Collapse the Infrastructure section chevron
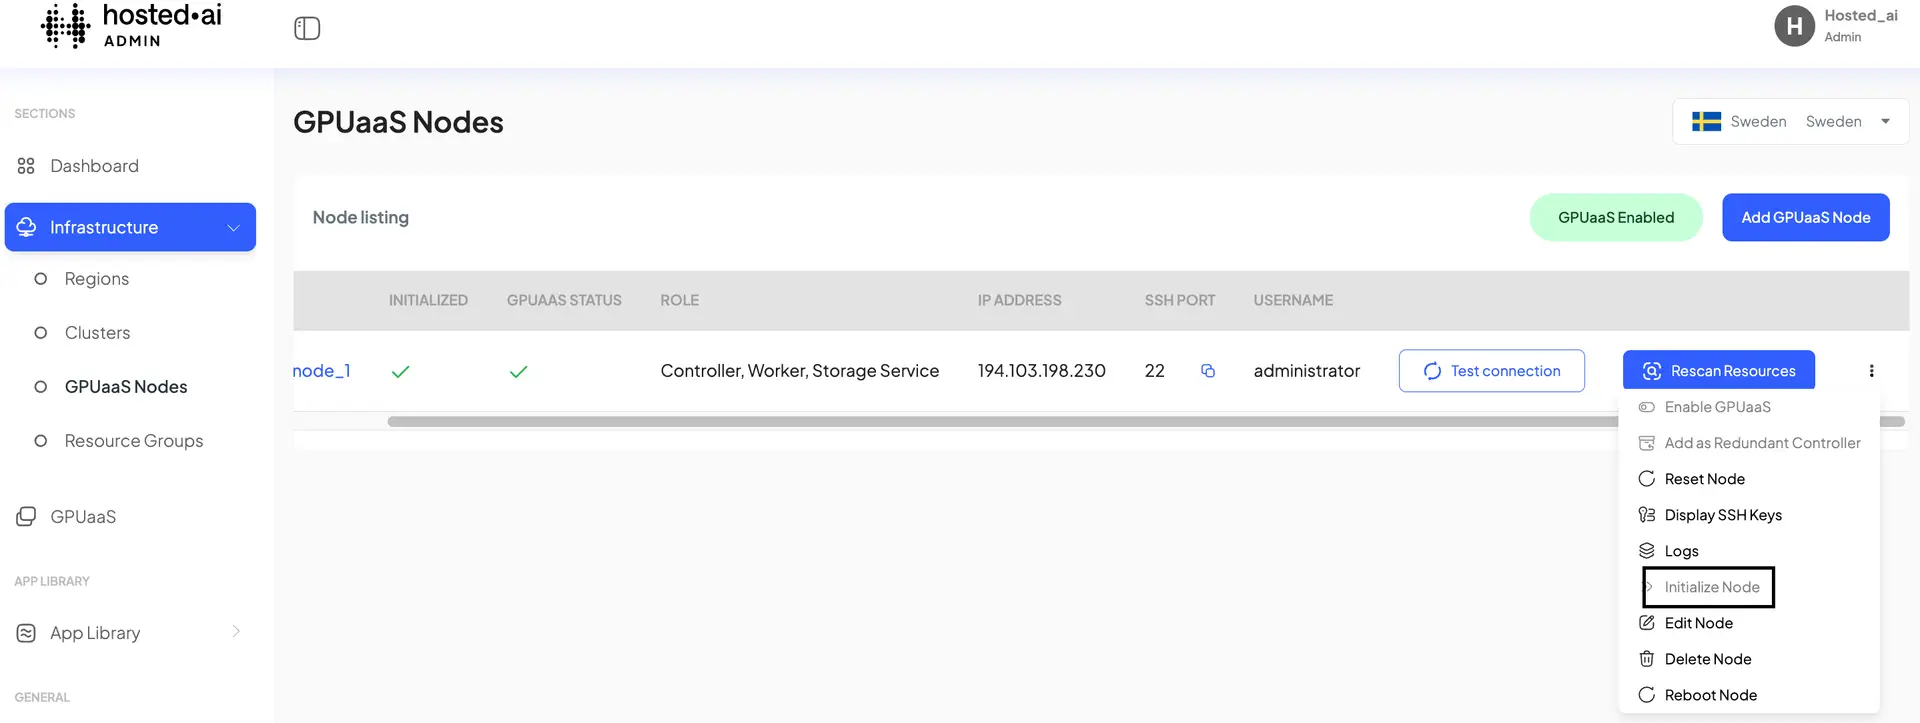Image resolution: width=1920 pixels, height=723 pixels. [233, 228]
